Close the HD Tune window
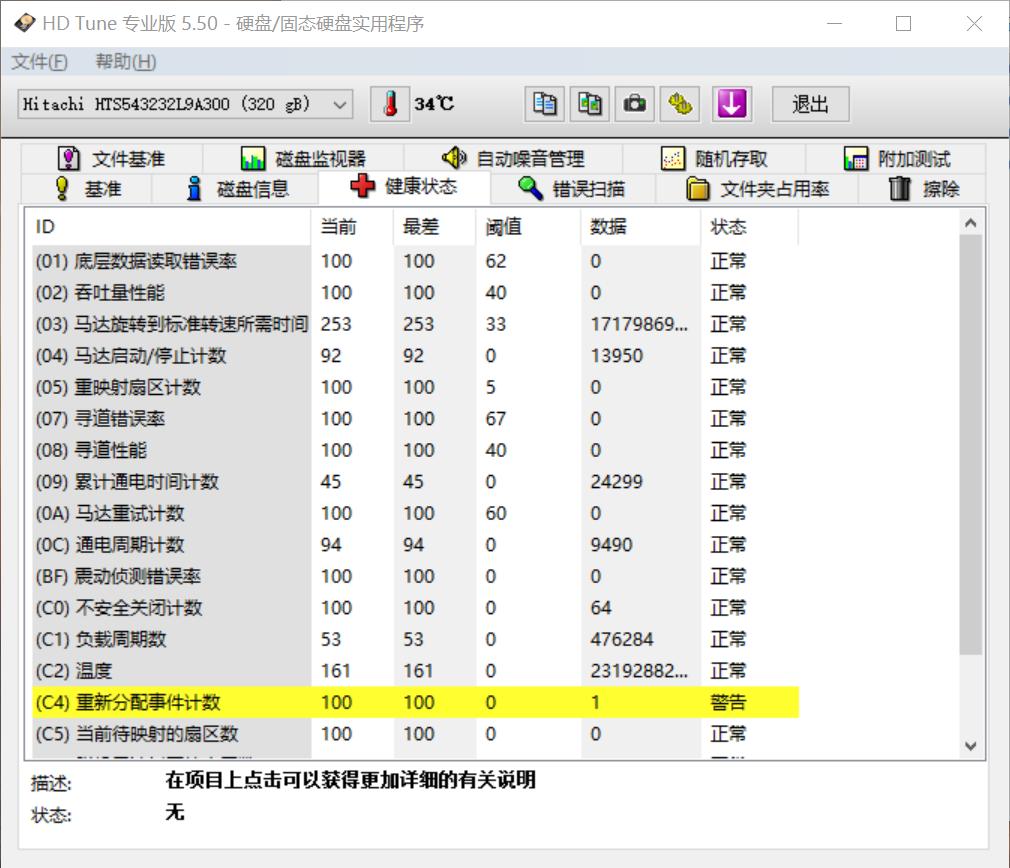 tap(974, 24)
